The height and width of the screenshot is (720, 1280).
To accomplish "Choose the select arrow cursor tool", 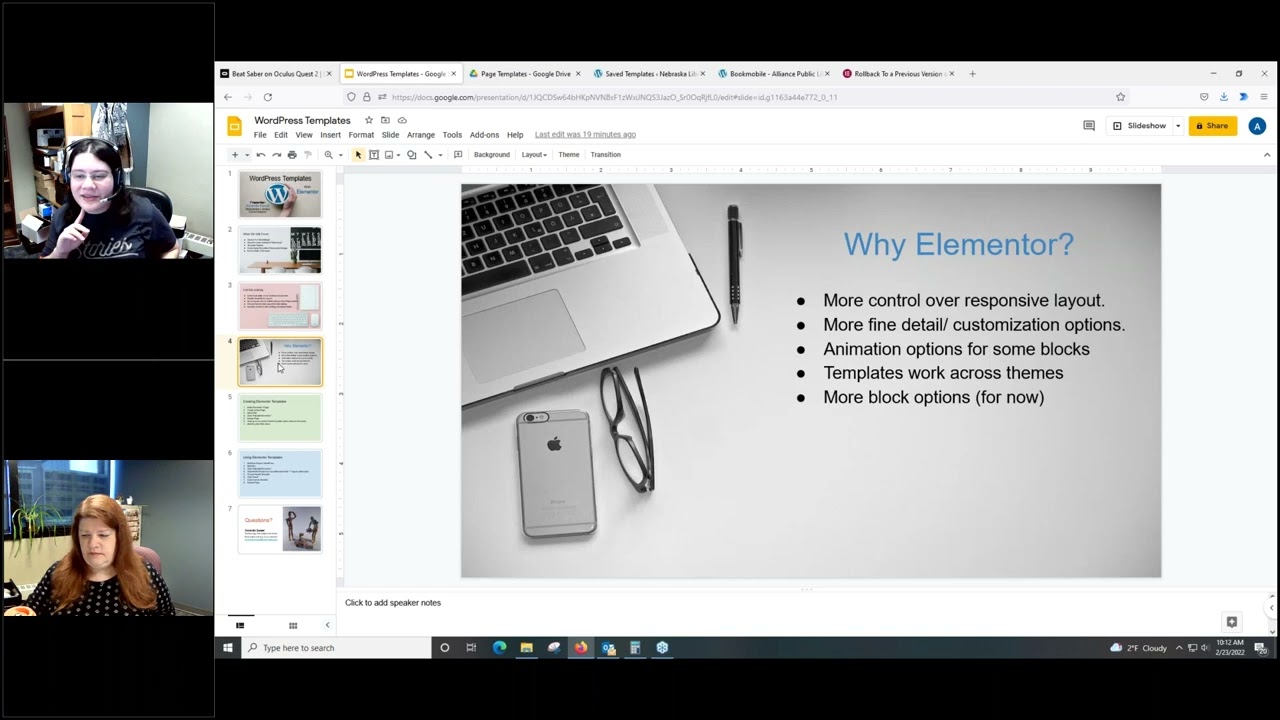I will click(x=358, y=155).
